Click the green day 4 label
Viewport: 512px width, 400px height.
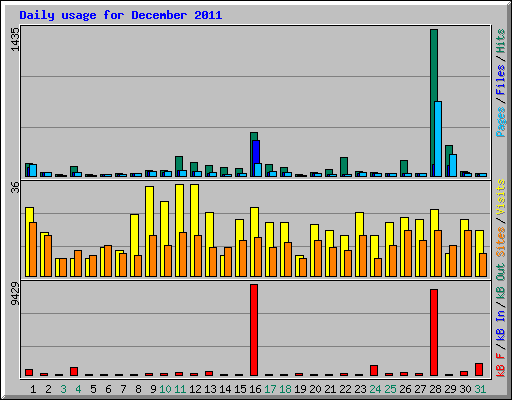(x=78, y=389)
